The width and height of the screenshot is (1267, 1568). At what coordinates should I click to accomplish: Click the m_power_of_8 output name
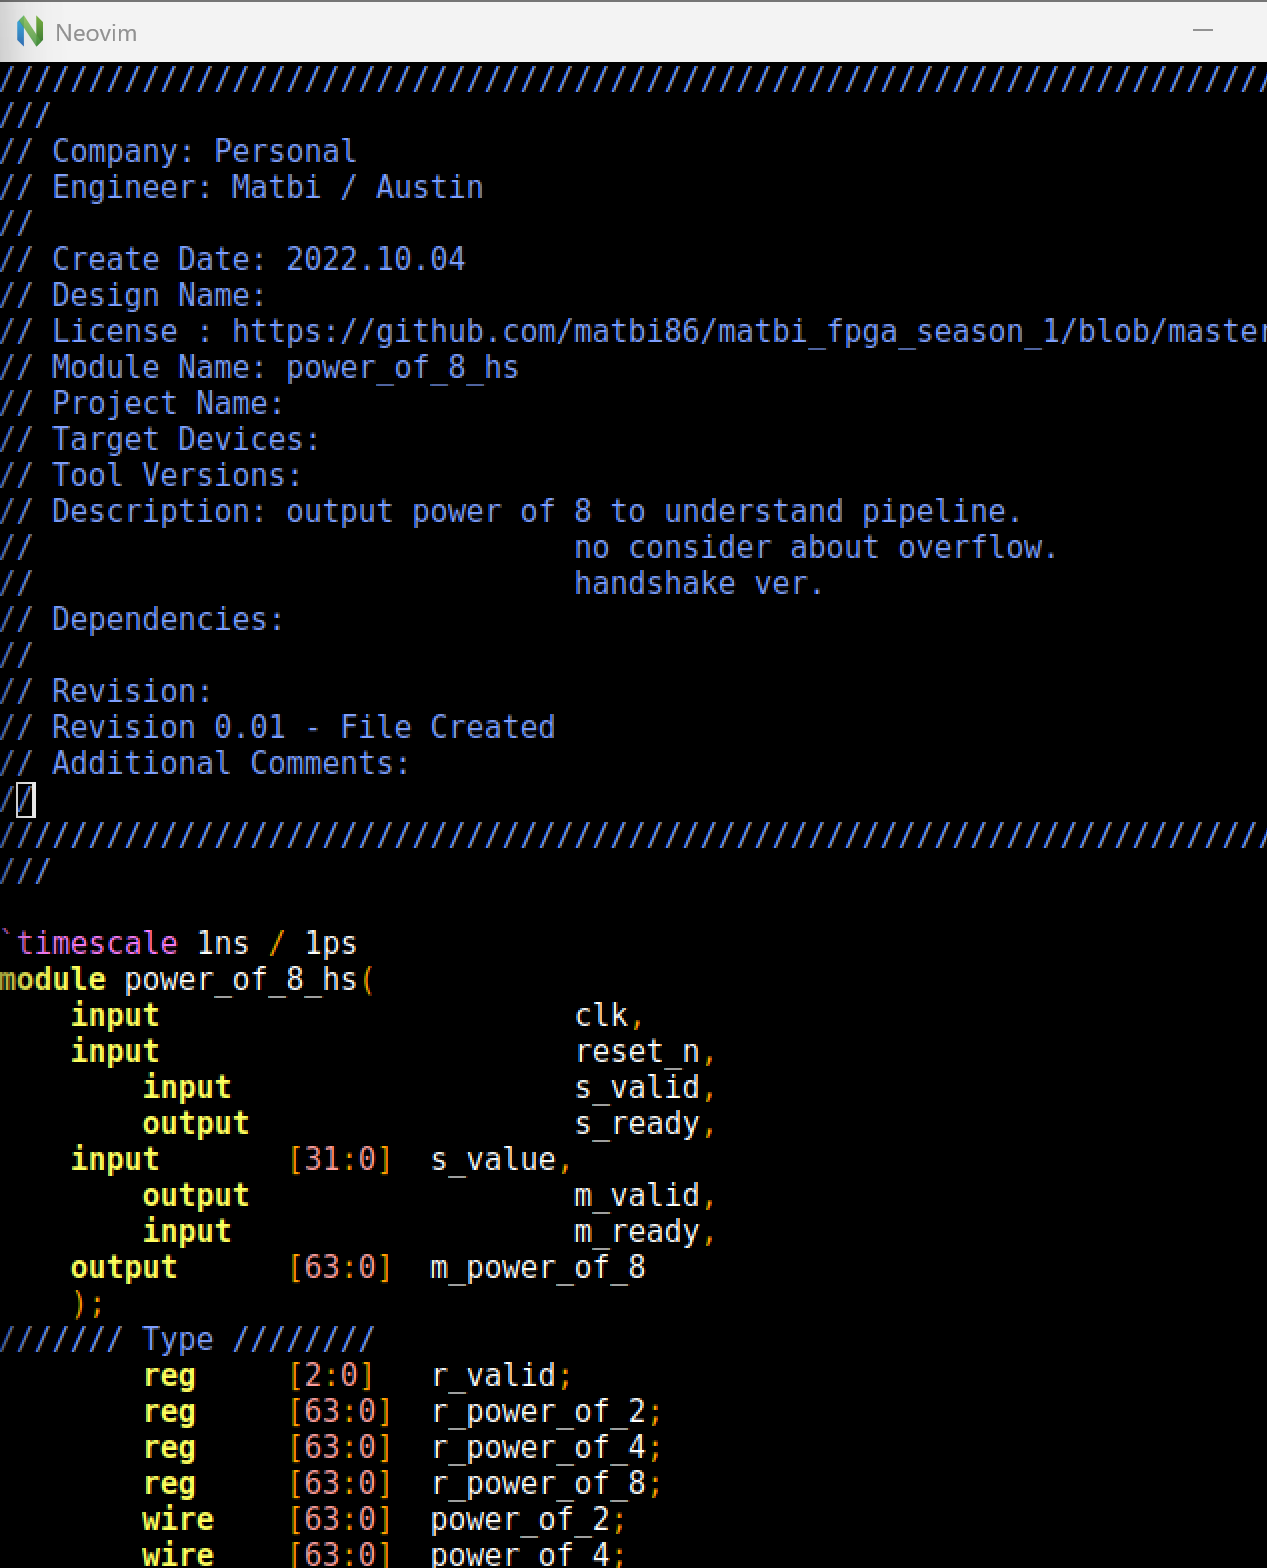[538, 1267]
